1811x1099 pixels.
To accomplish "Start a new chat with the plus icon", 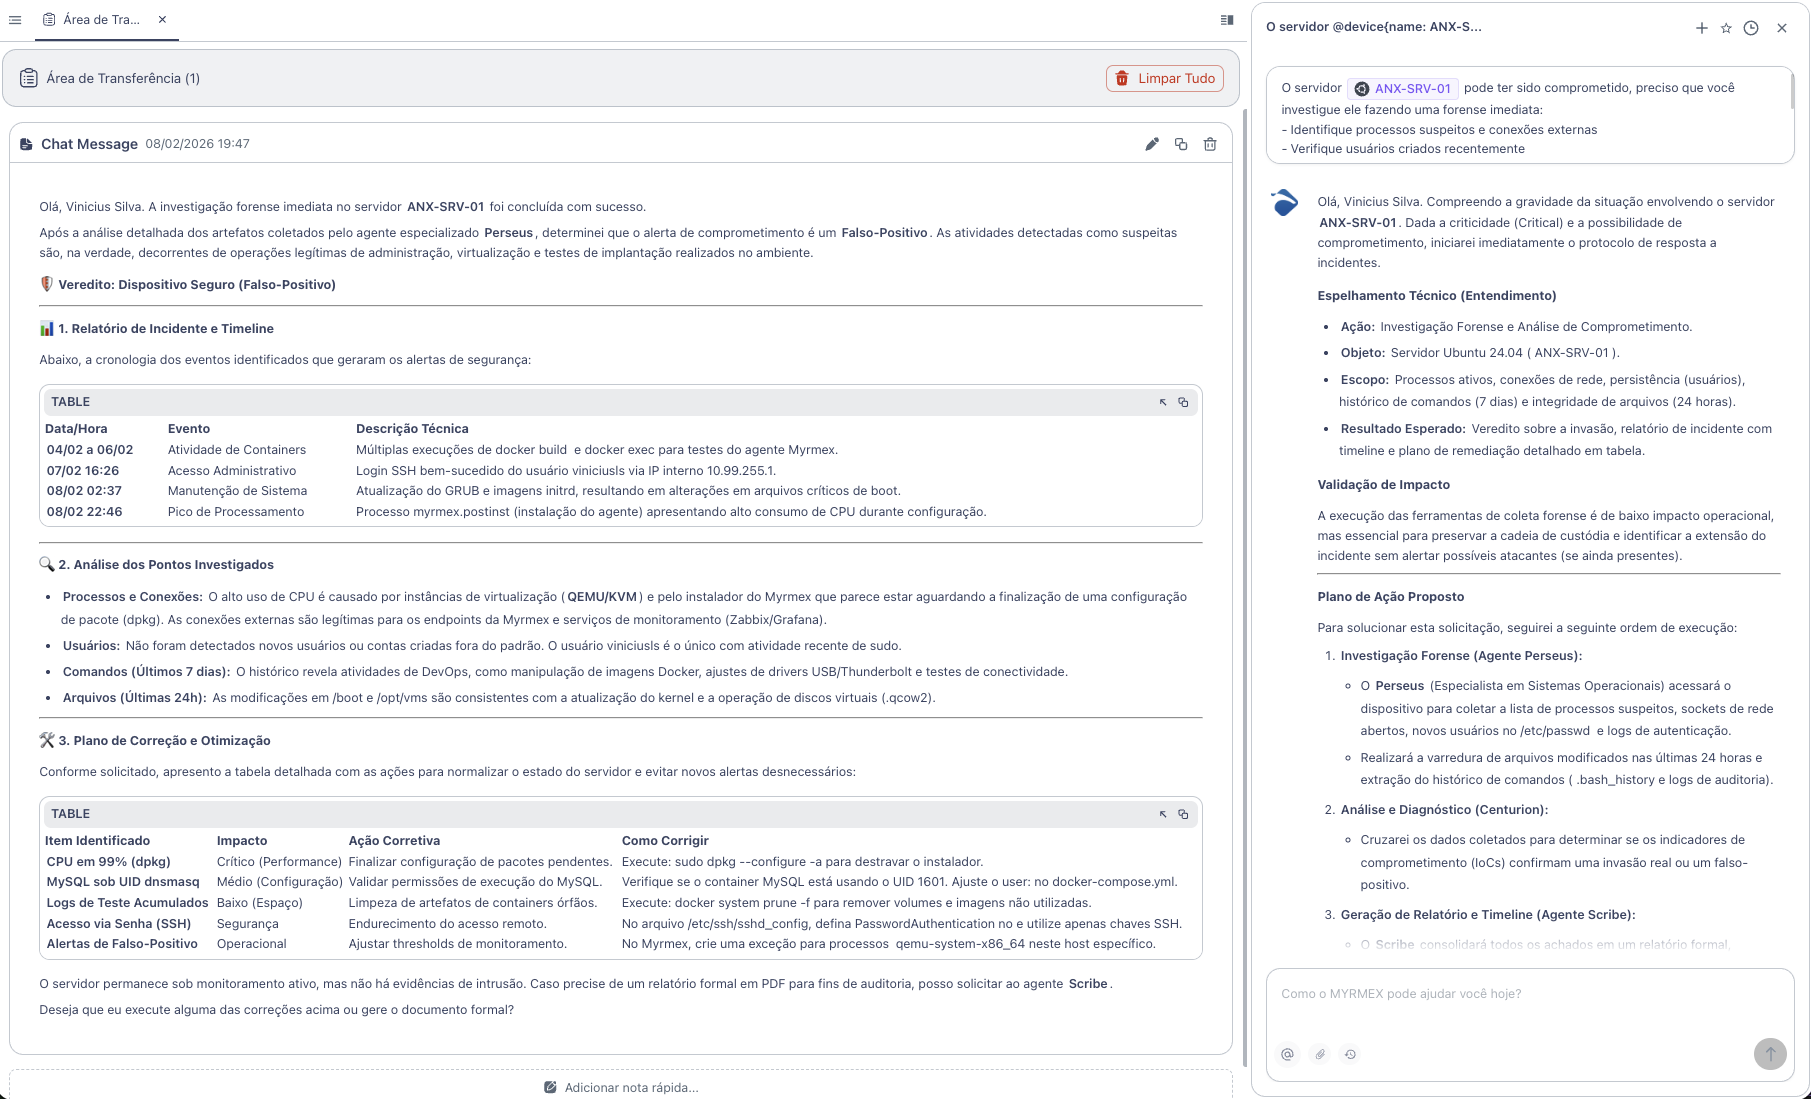I will click(x=1702, y=28).
